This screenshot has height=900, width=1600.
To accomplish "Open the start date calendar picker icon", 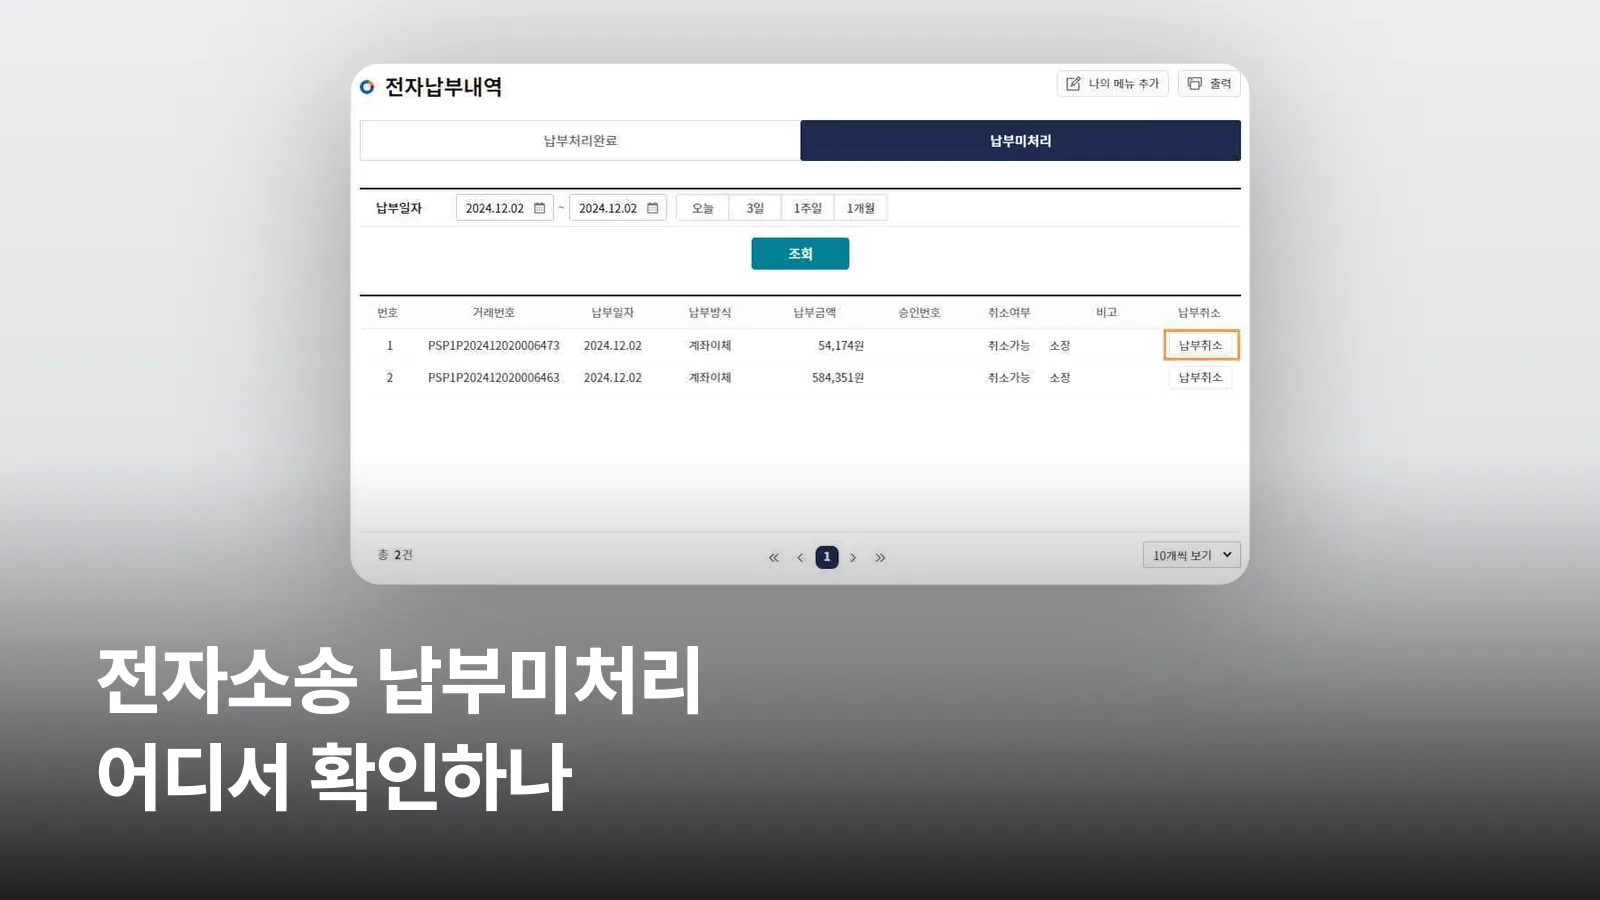I will coord(540,208).
